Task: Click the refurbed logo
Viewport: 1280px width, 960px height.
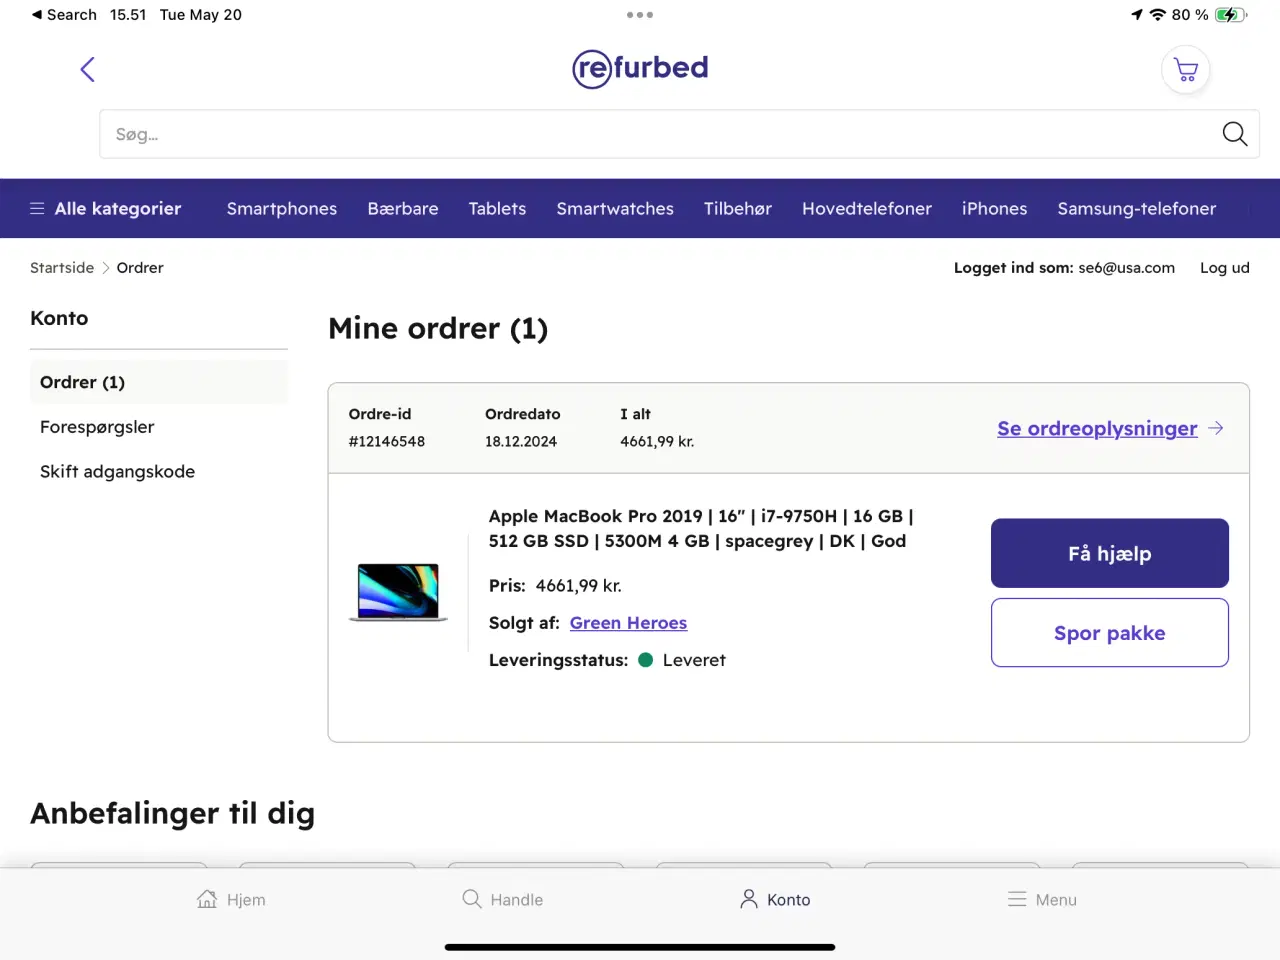Action: [x=640, y=68]
